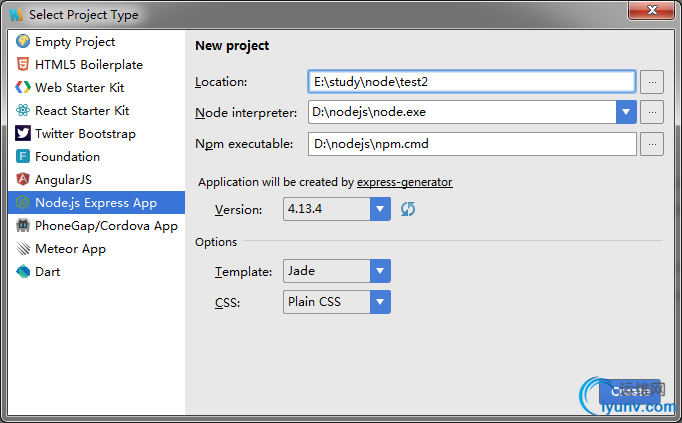Click the HTML5 Boilerplate icon
Viewport: 682px width, 423px height.
pos(23,65)
